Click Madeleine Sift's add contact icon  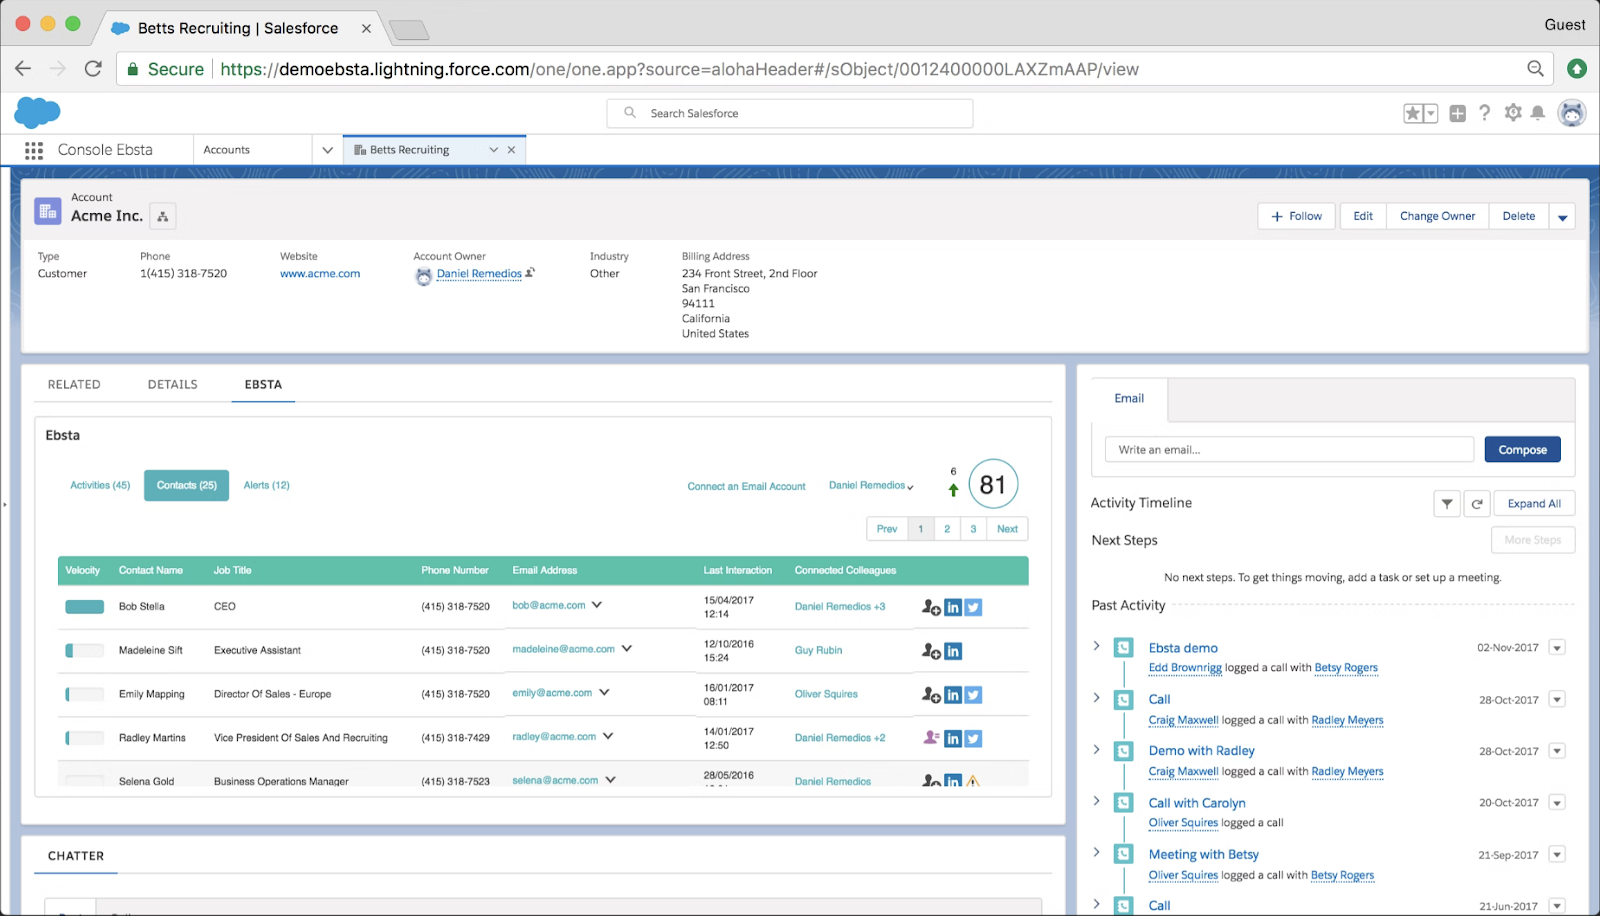click(x=931, y=651)
